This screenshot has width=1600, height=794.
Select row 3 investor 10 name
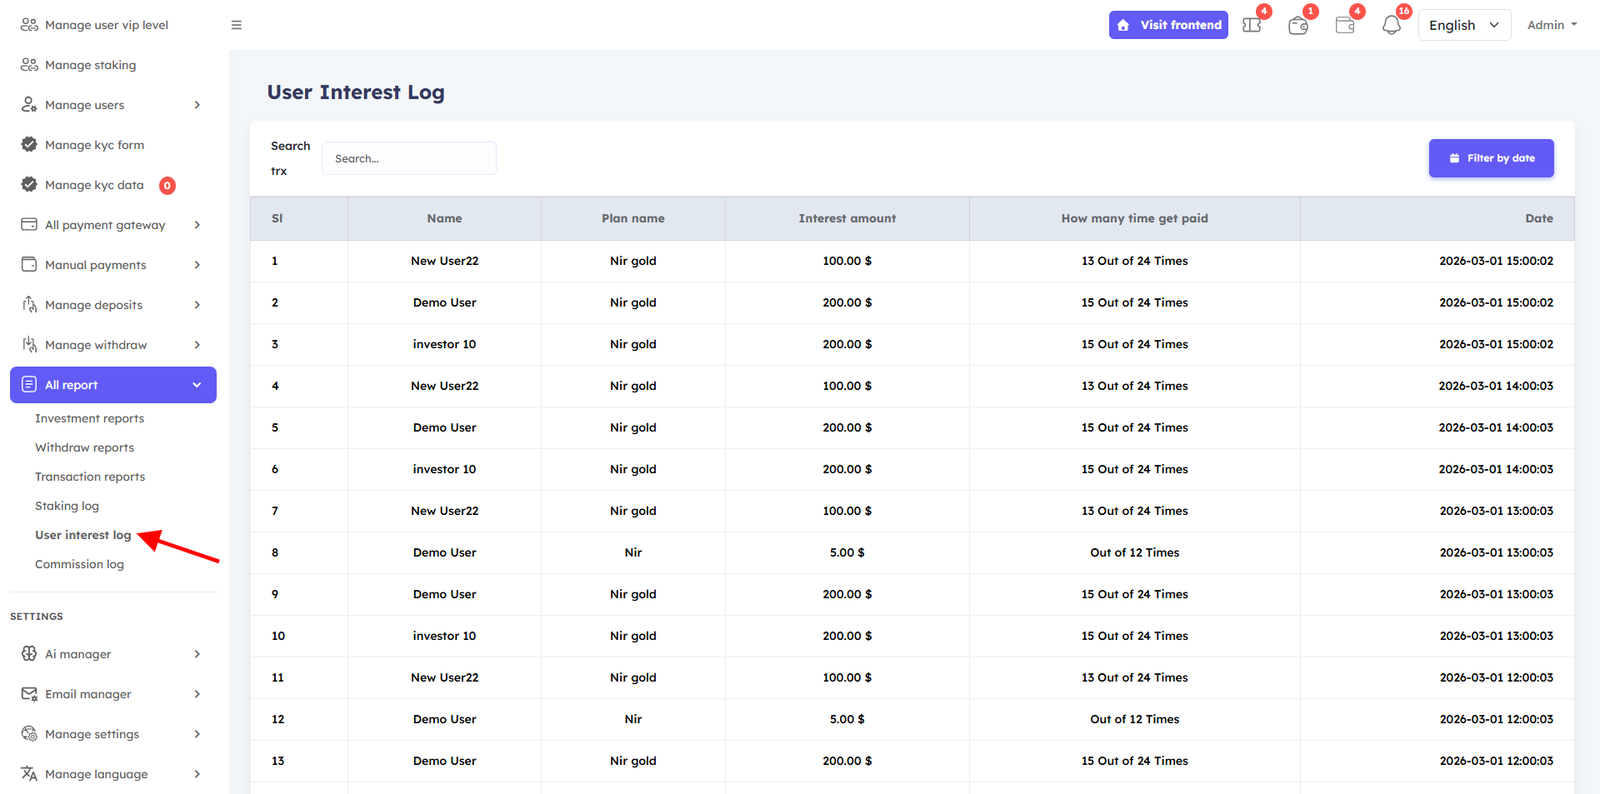click(444, 344)
